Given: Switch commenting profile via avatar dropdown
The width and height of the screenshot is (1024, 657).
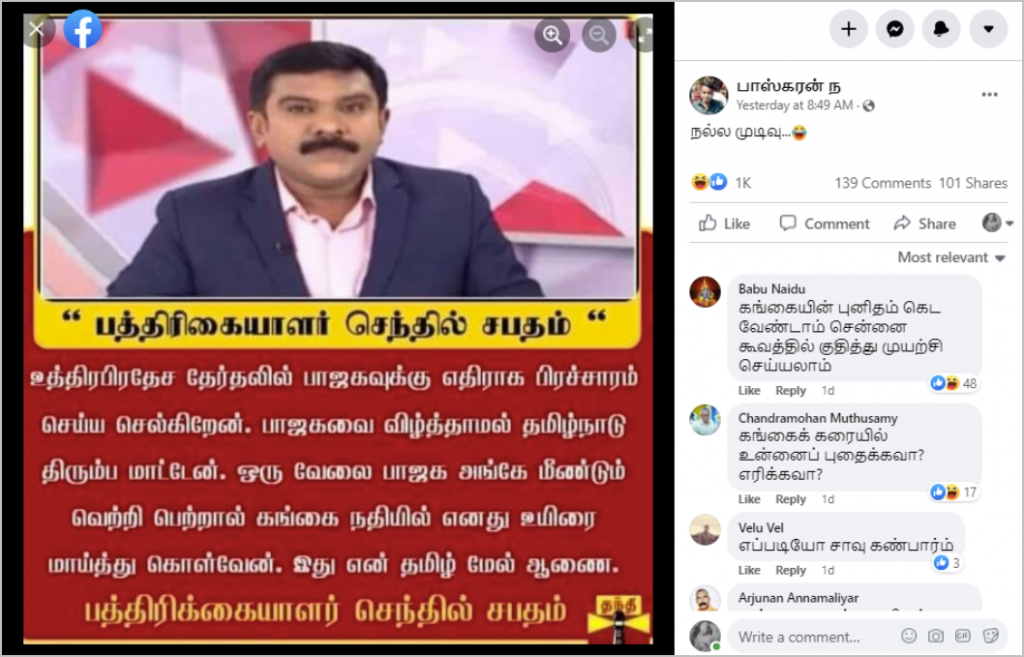Looking at the screenshot, I should click(x=997, y=223).
